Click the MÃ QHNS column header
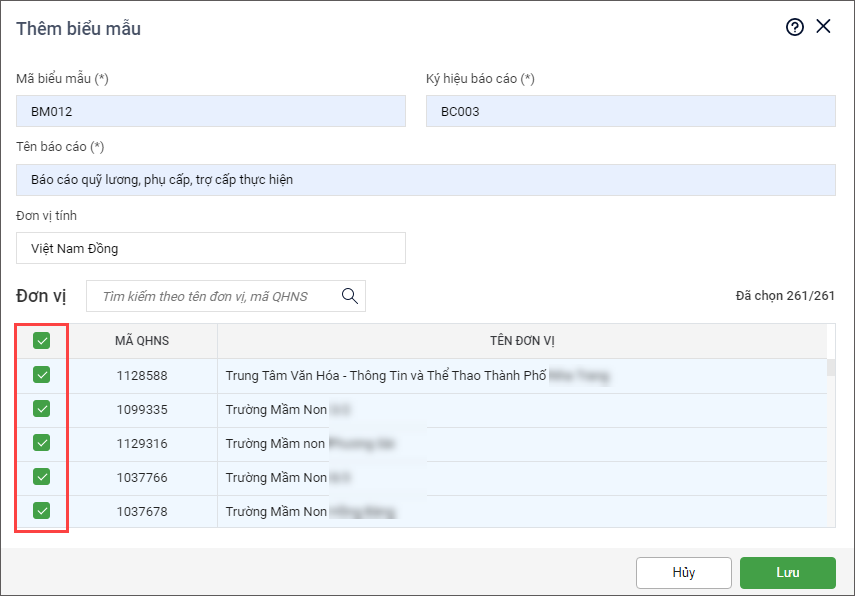 [x=142, y=341]
